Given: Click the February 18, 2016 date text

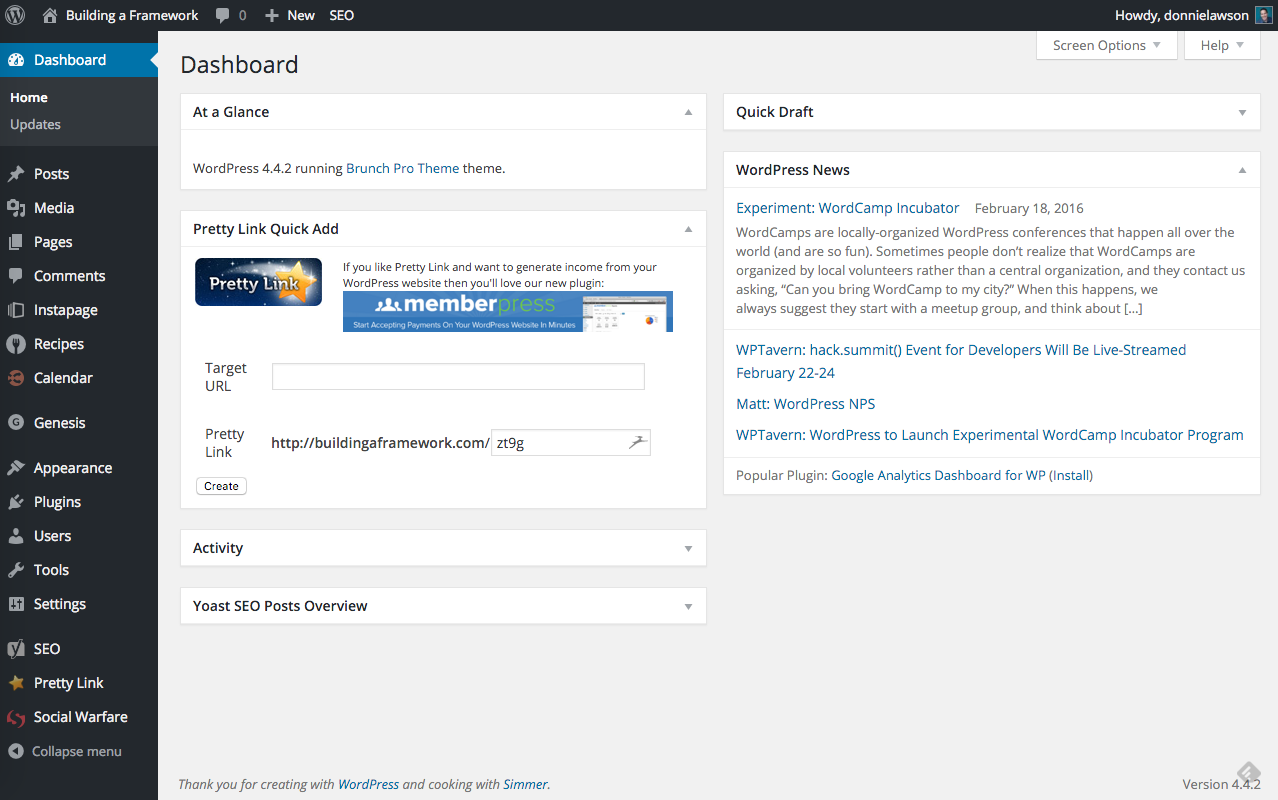Looking at the screenshot, I should click(1029, 209).
